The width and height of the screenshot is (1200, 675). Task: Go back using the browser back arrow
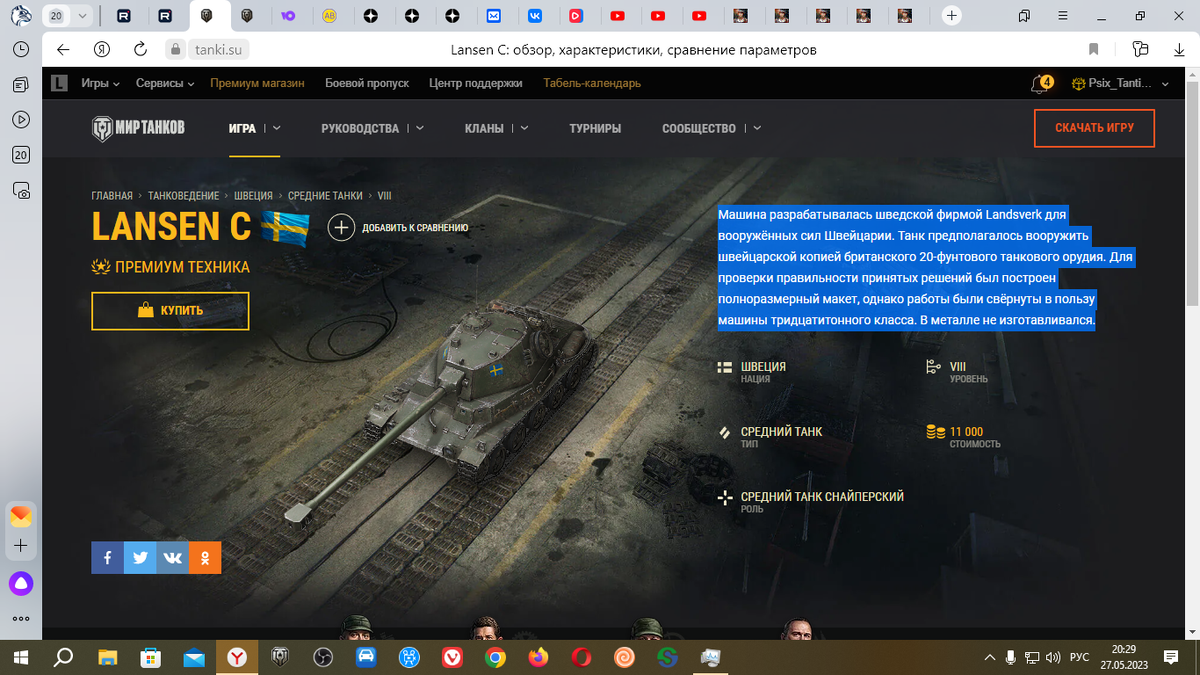(x=63, y=50)
